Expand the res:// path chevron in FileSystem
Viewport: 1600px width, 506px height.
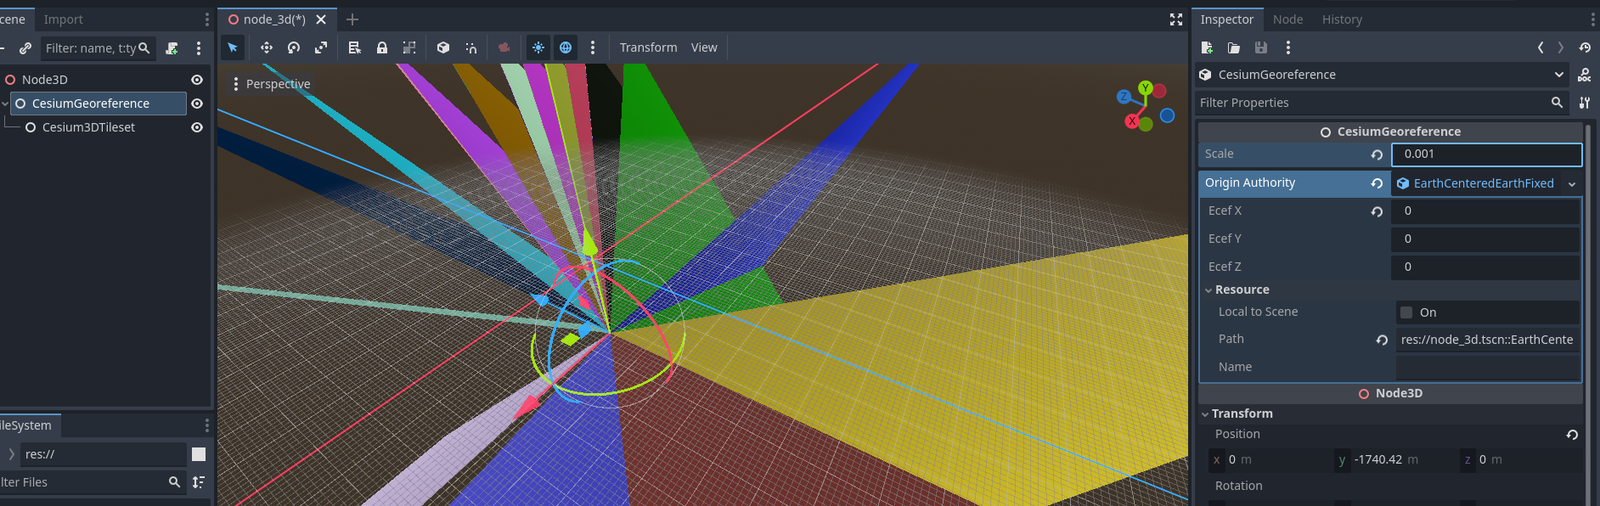pos(12,454)
